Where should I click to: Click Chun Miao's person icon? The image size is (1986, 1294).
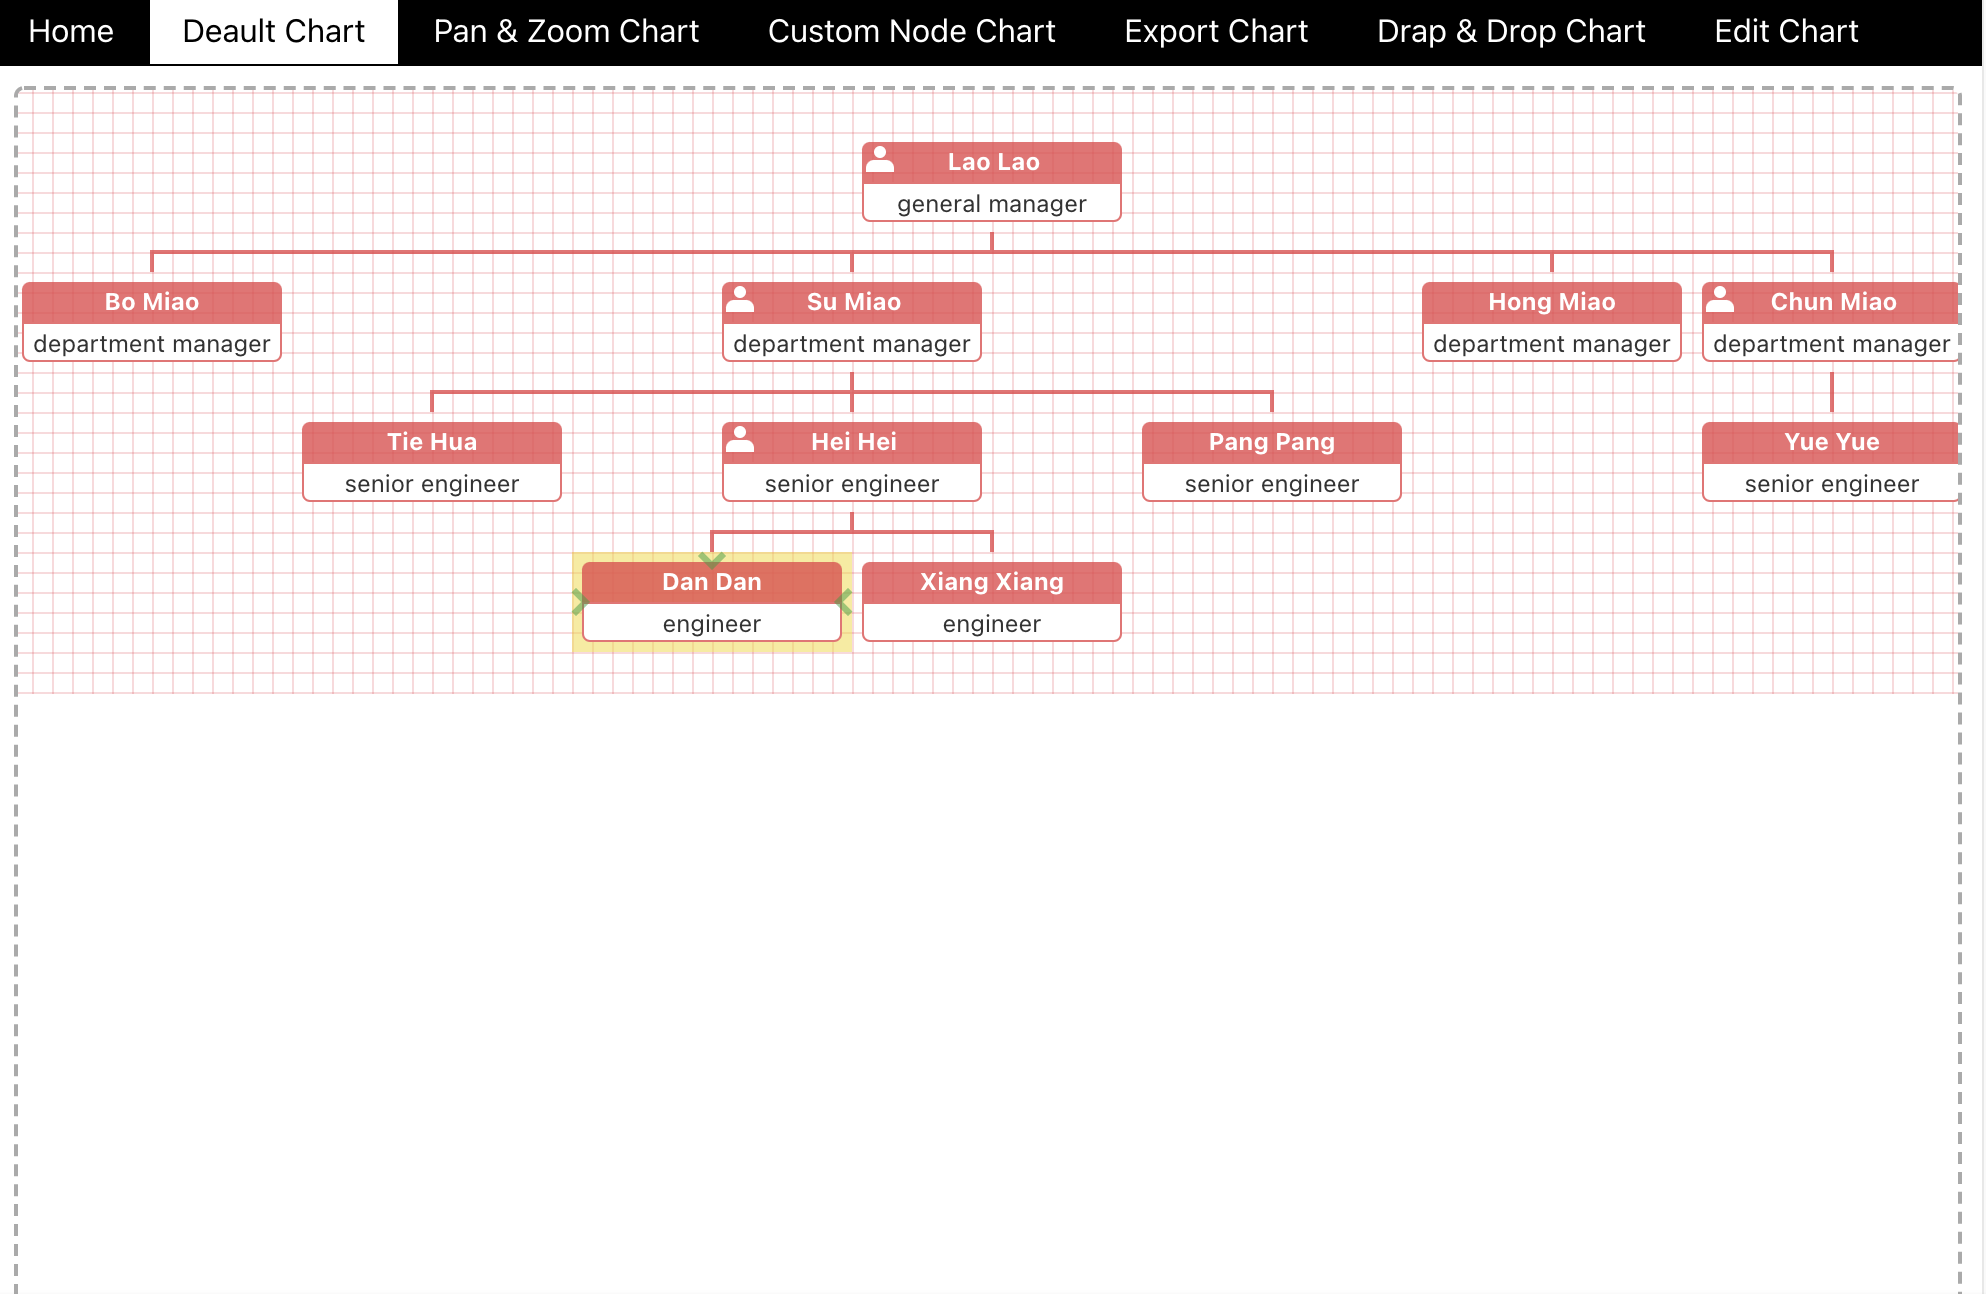[1720, 299]
